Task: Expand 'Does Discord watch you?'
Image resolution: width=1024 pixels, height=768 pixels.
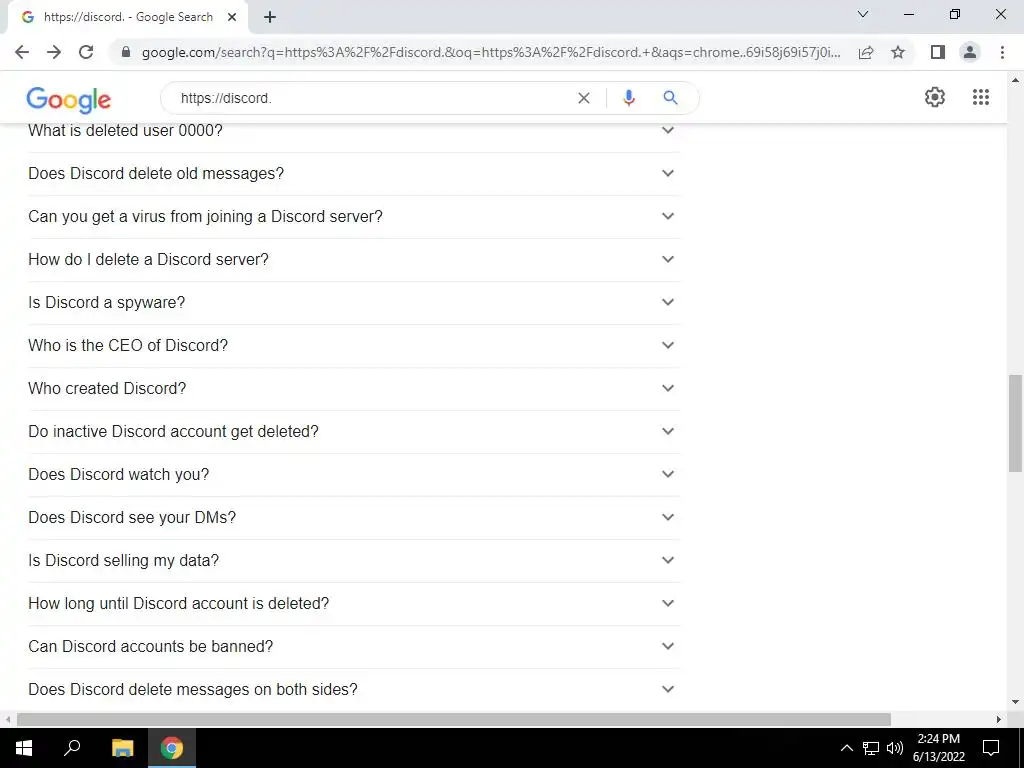Action: tap(353, 475)
